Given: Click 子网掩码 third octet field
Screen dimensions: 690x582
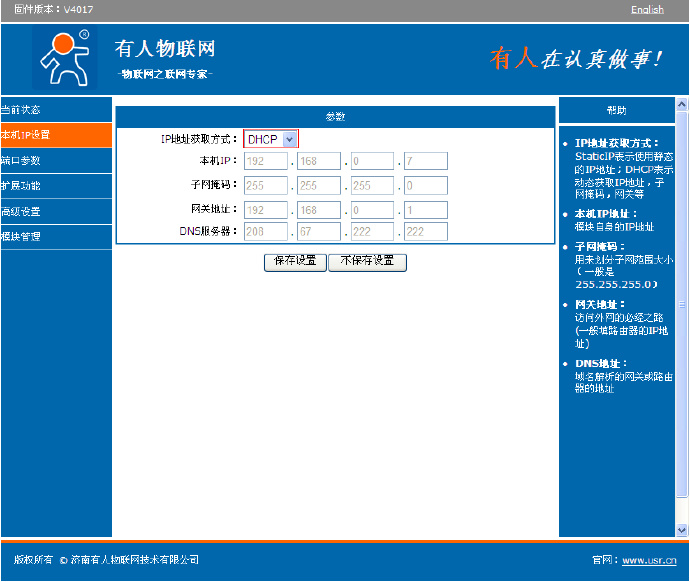Looking at the screenshot, I should coord(372,186).
